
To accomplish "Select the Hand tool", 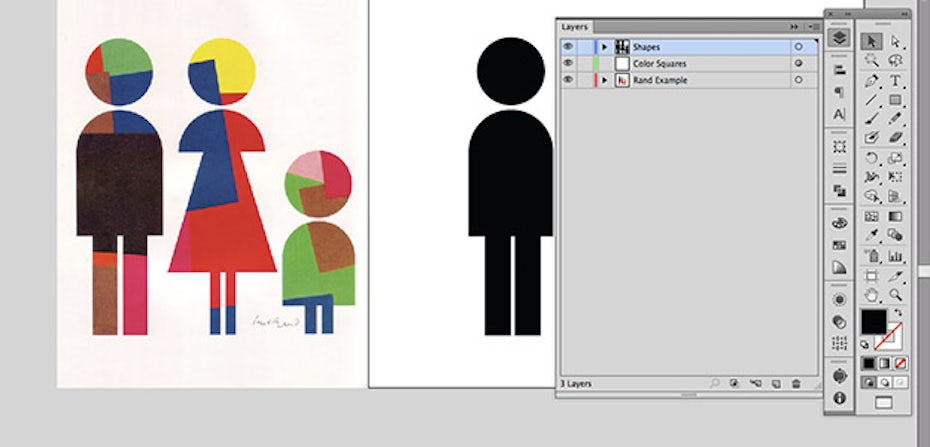I will tap(872, 295).
